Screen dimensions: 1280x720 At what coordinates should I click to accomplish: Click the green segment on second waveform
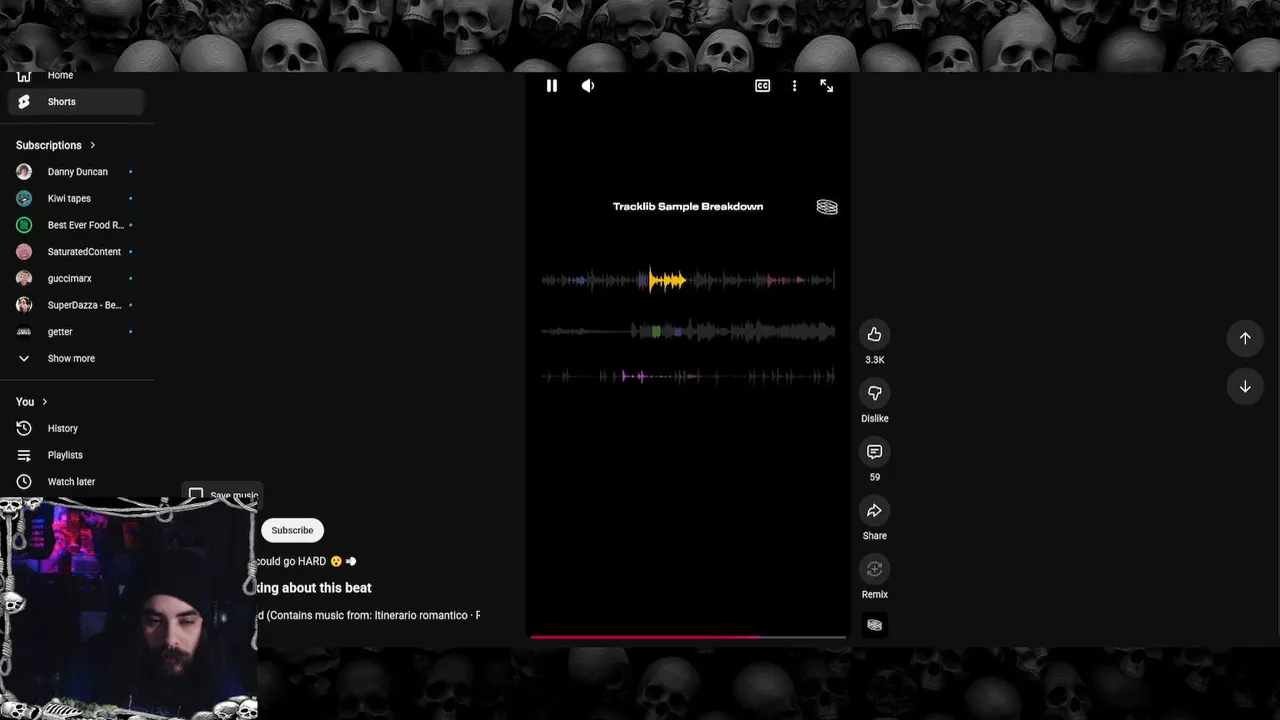pos(656,331)
